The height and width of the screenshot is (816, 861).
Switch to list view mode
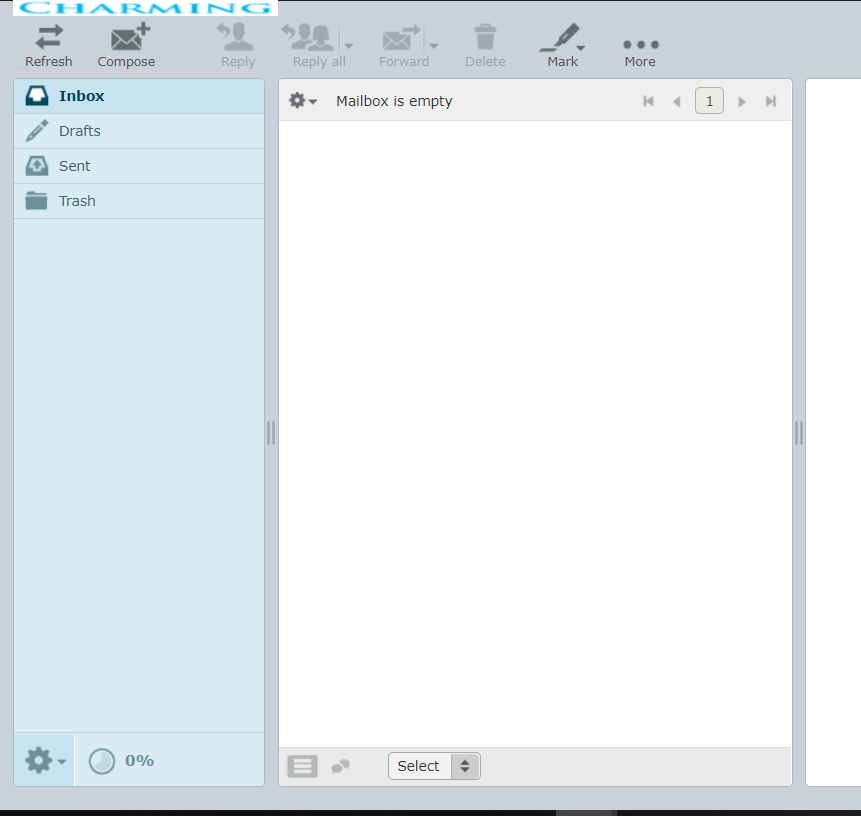click(303, 766)
